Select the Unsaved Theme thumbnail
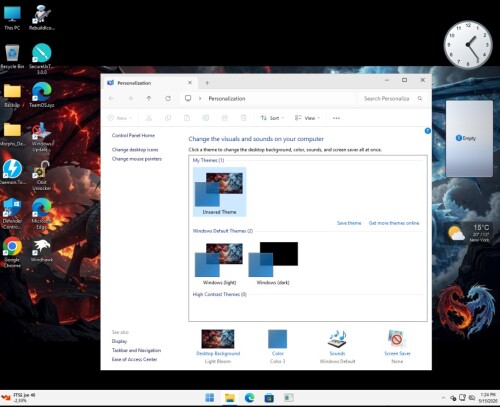The image size is (500, 407). [x=219, y=192]
